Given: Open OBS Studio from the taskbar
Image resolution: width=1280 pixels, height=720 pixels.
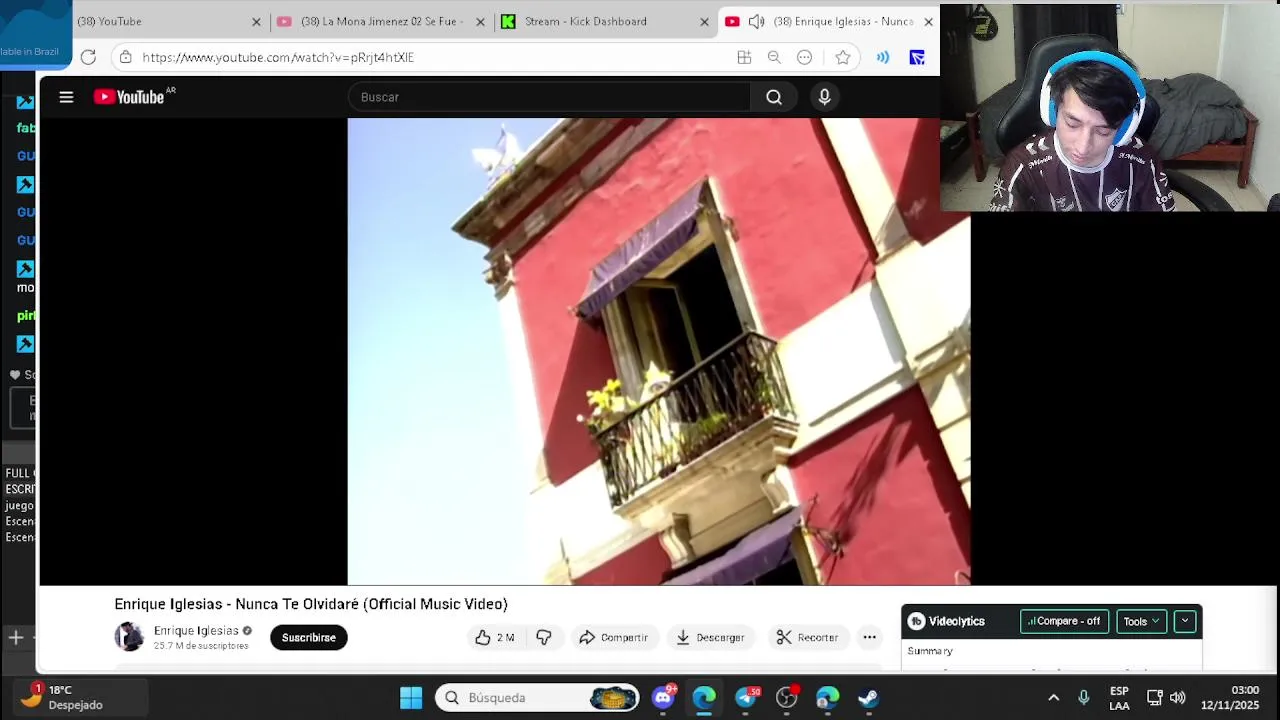Looking at the screenshot, I should [787, 698].
